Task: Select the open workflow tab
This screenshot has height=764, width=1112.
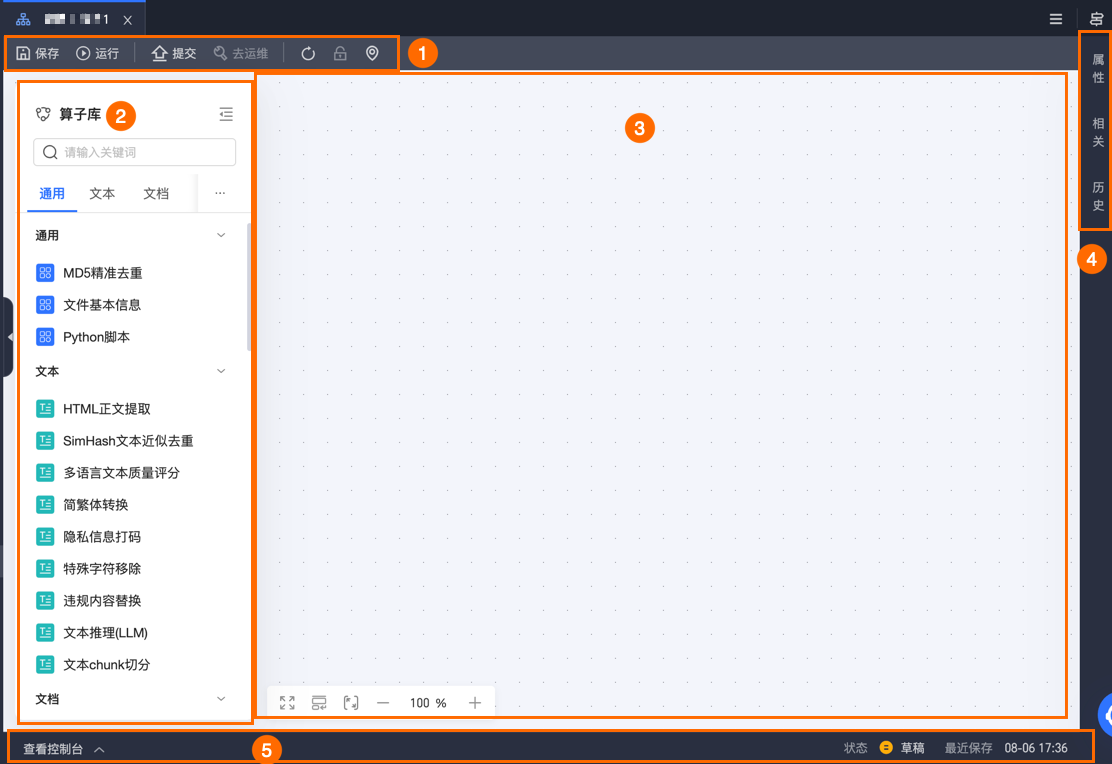Action: (73, 19)
